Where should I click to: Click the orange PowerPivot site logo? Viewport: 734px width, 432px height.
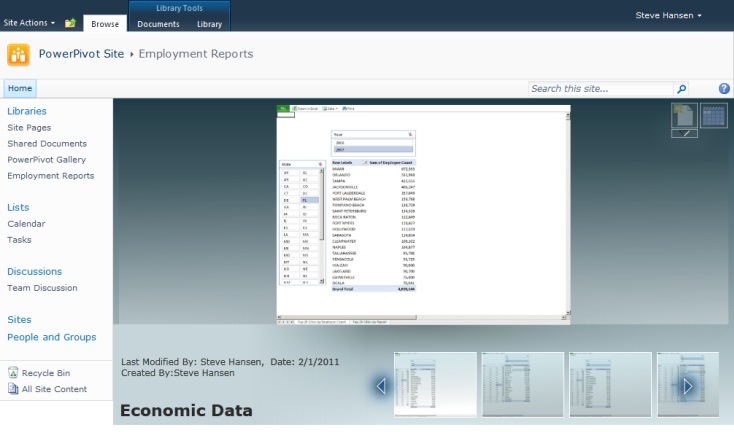(x=18, y=54)
